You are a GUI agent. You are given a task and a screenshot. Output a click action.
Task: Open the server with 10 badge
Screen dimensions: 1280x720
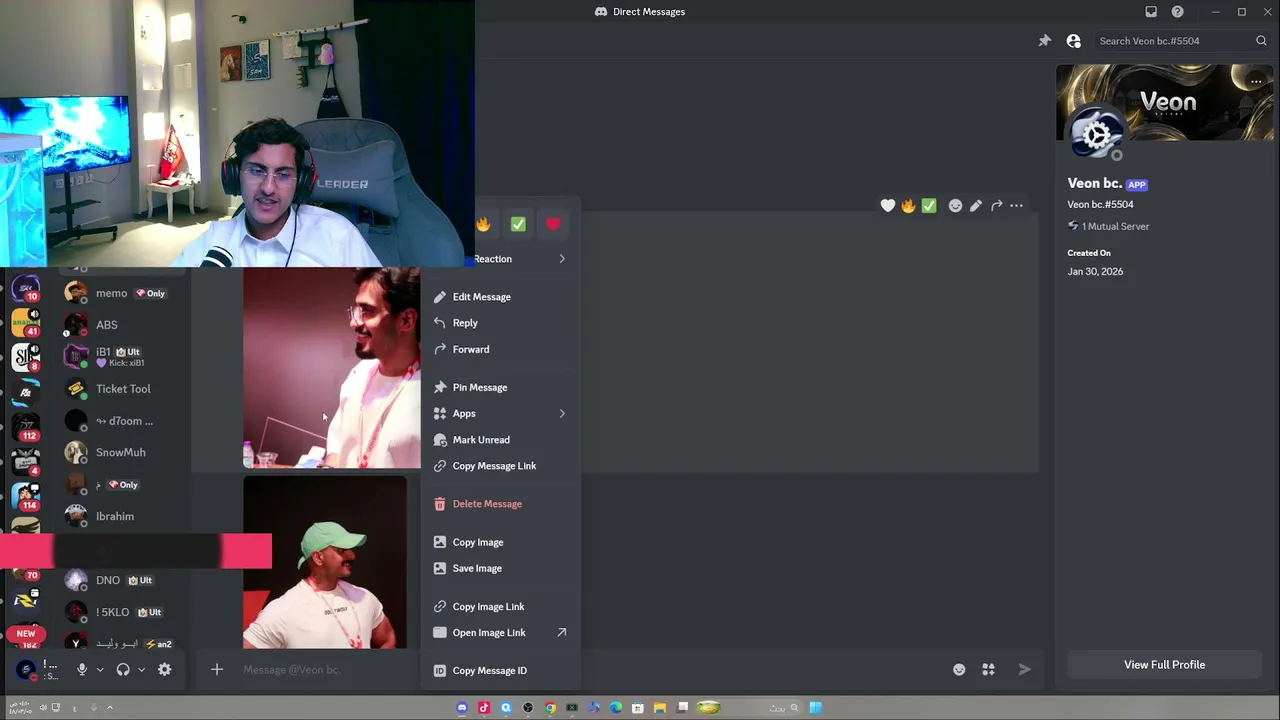click(26, 290)
